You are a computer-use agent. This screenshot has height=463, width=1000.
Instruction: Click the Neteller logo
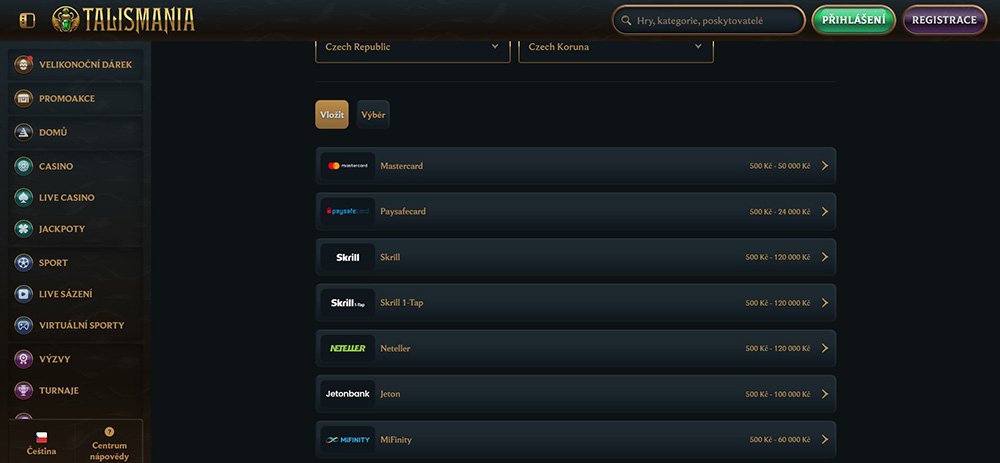[x=348, y=348]
